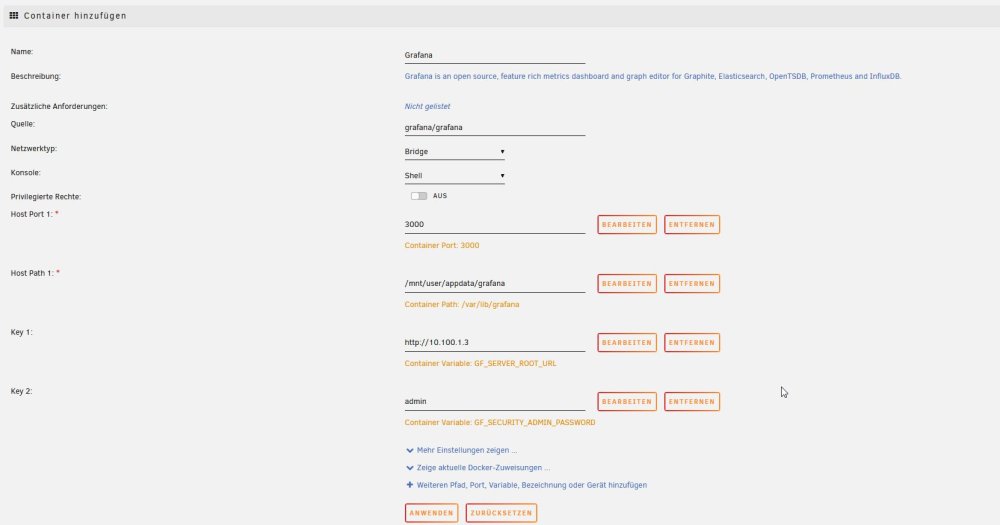Click Bearbeiten for Key 1
Viewport: 1000px width, 525px height.
click(x=627, y=343)
